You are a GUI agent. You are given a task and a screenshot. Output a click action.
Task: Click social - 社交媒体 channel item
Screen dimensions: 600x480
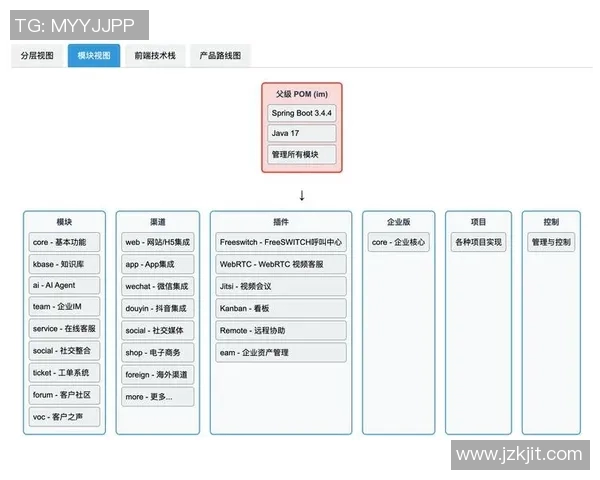(158, 330)
